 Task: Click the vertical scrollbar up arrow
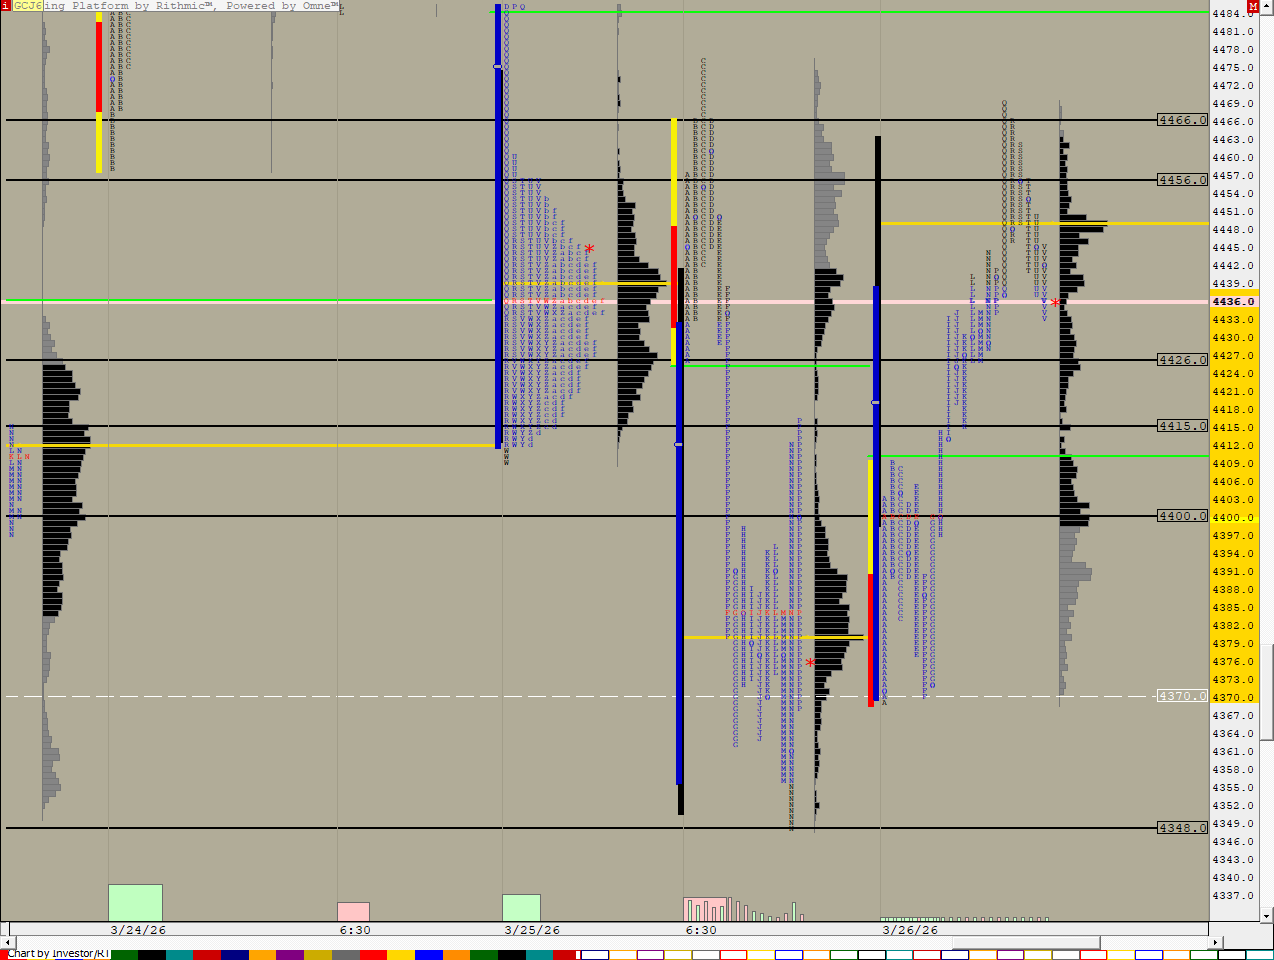click(1267, 7)
